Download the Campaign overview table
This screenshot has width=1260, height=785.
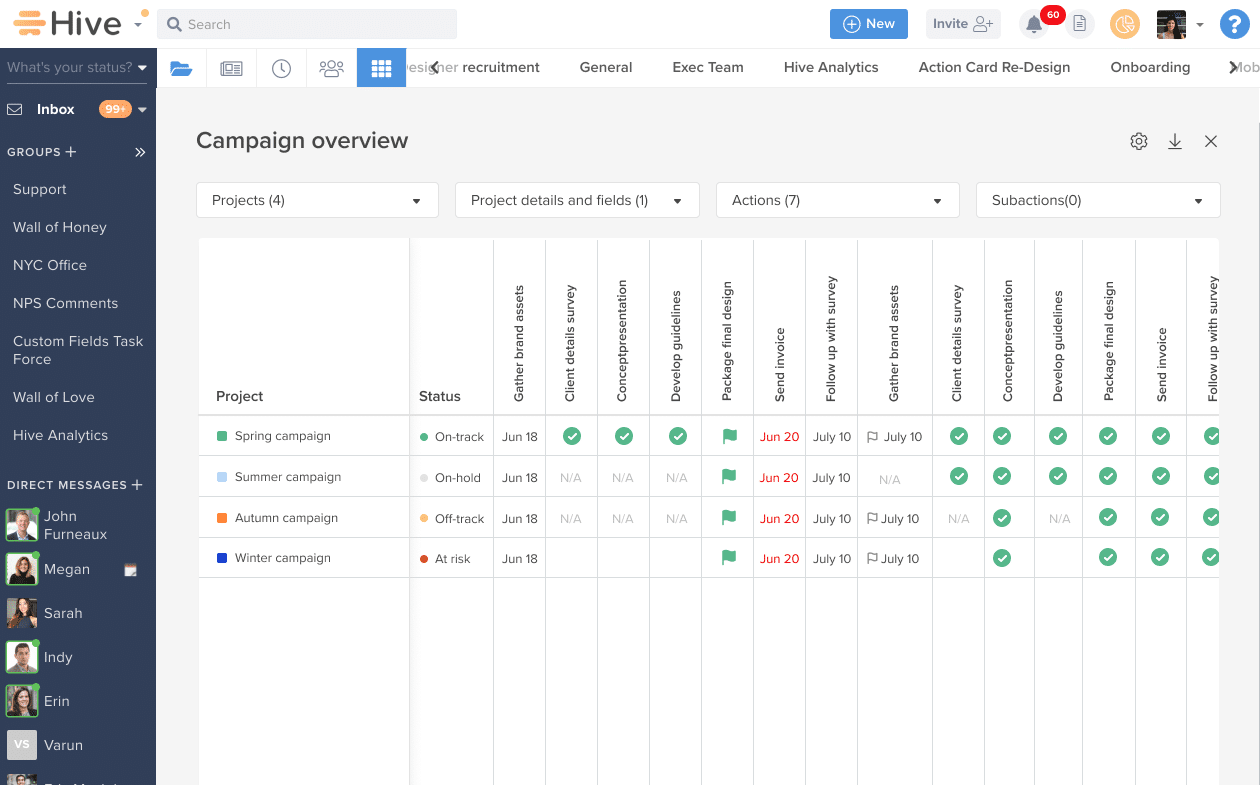1175,141
